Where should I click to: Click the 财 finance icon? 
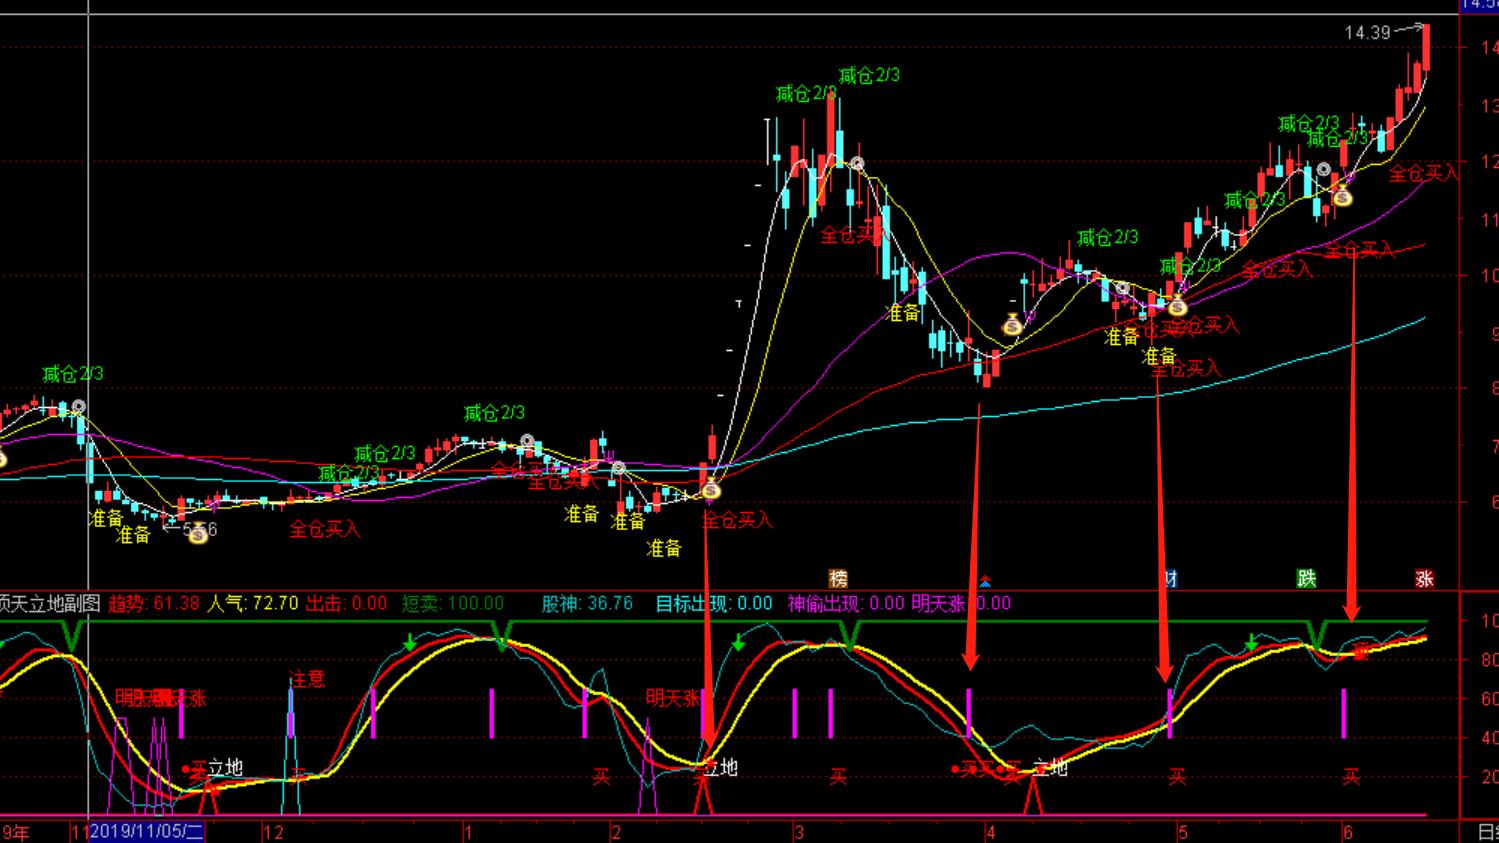1169,578
